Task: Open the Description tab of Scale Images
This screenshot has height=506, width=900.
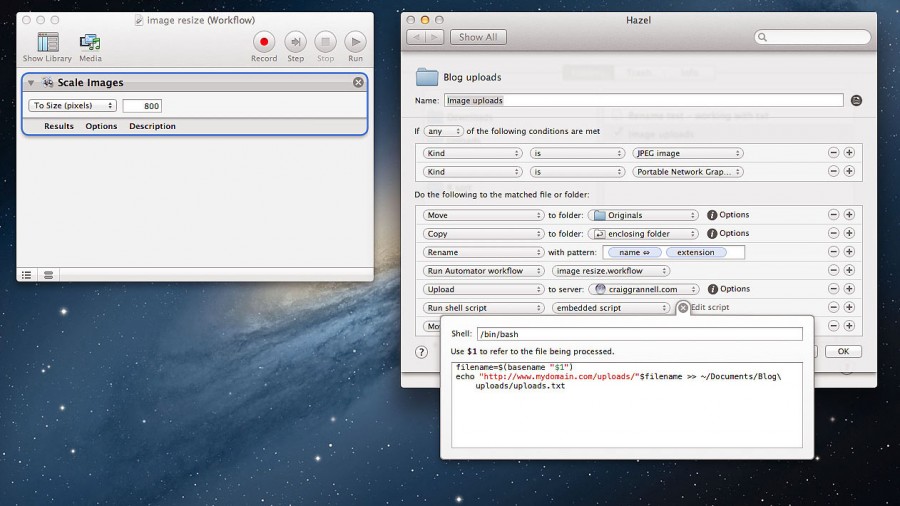Action: 152,126
